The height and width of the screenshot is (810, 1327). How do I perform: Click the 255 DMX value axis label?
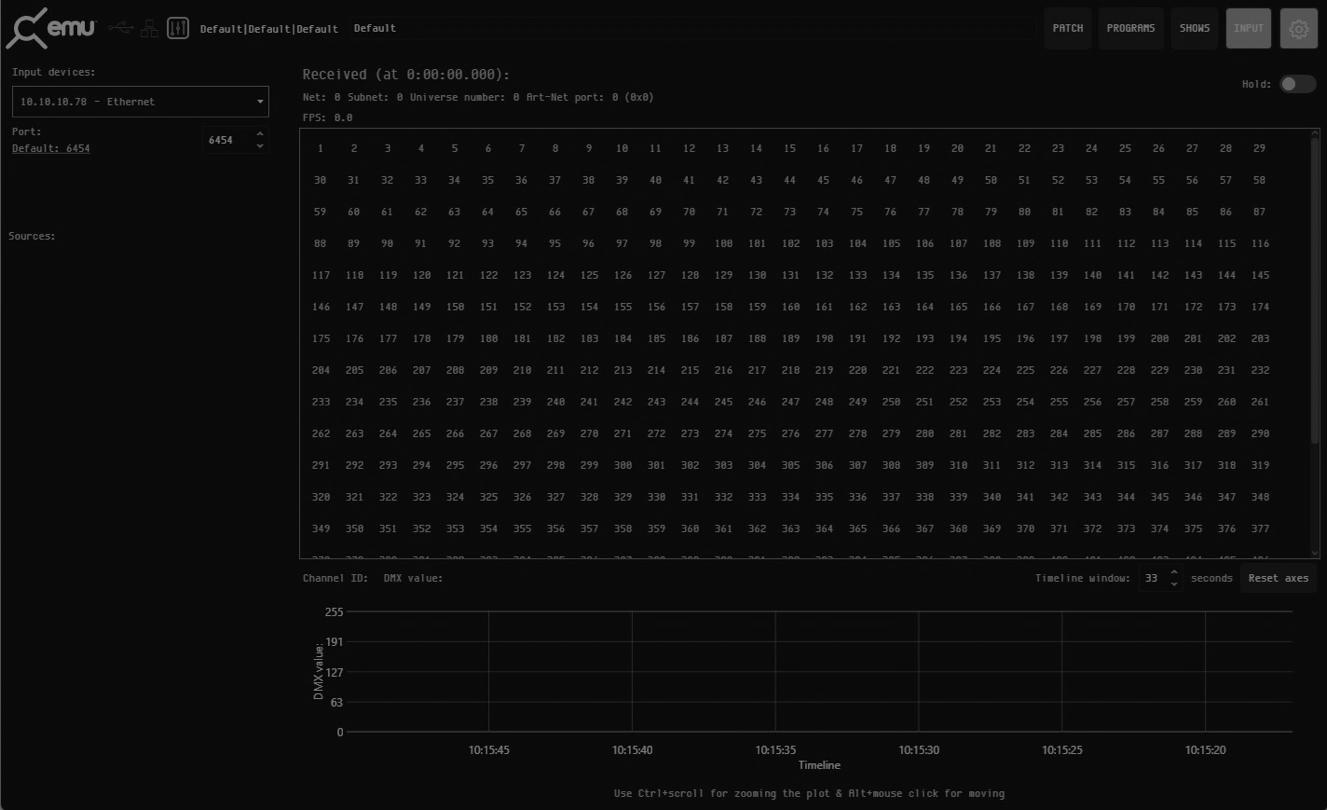pos(334,612)
